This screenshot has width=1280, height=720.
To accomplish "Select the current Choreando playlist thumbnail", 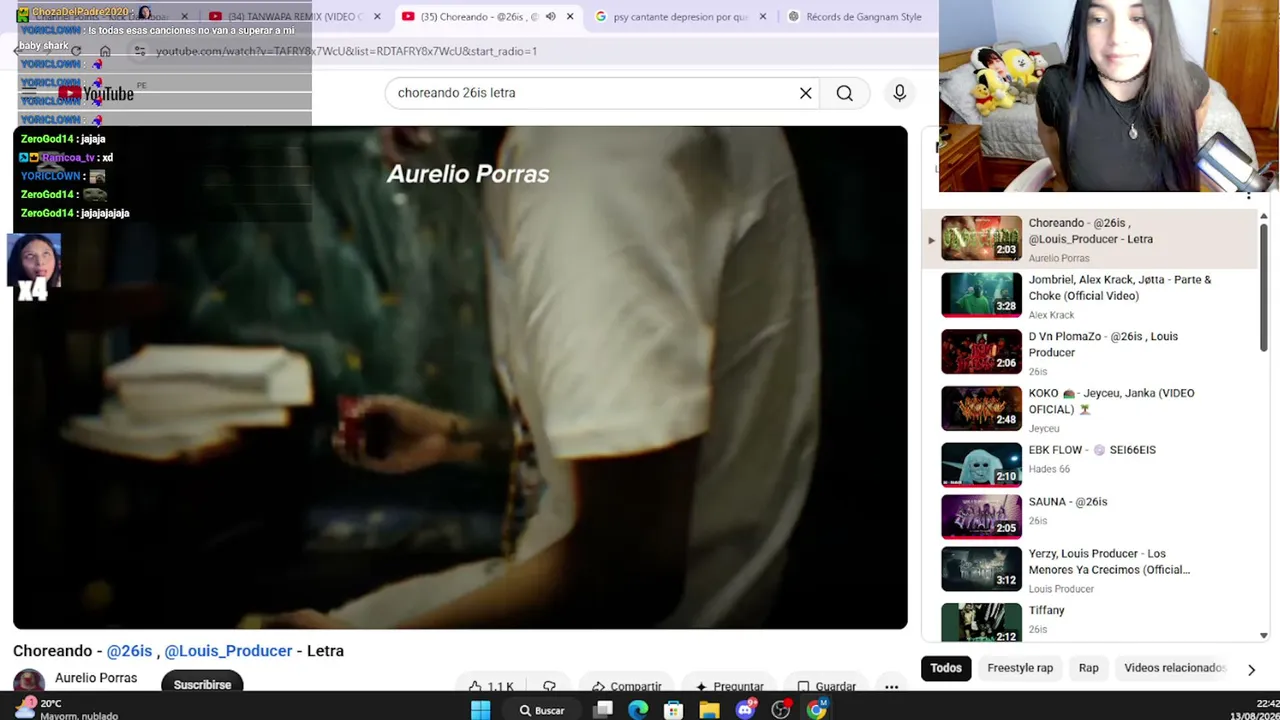I will coord(981,238).
